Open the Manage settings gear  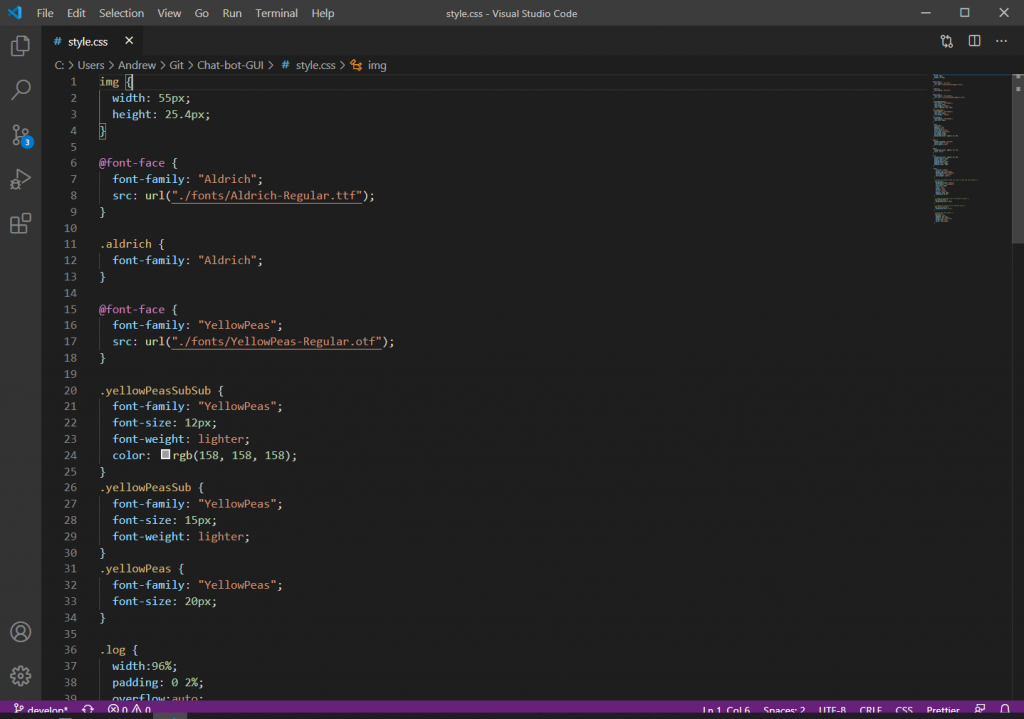click(x=20, y=676)
